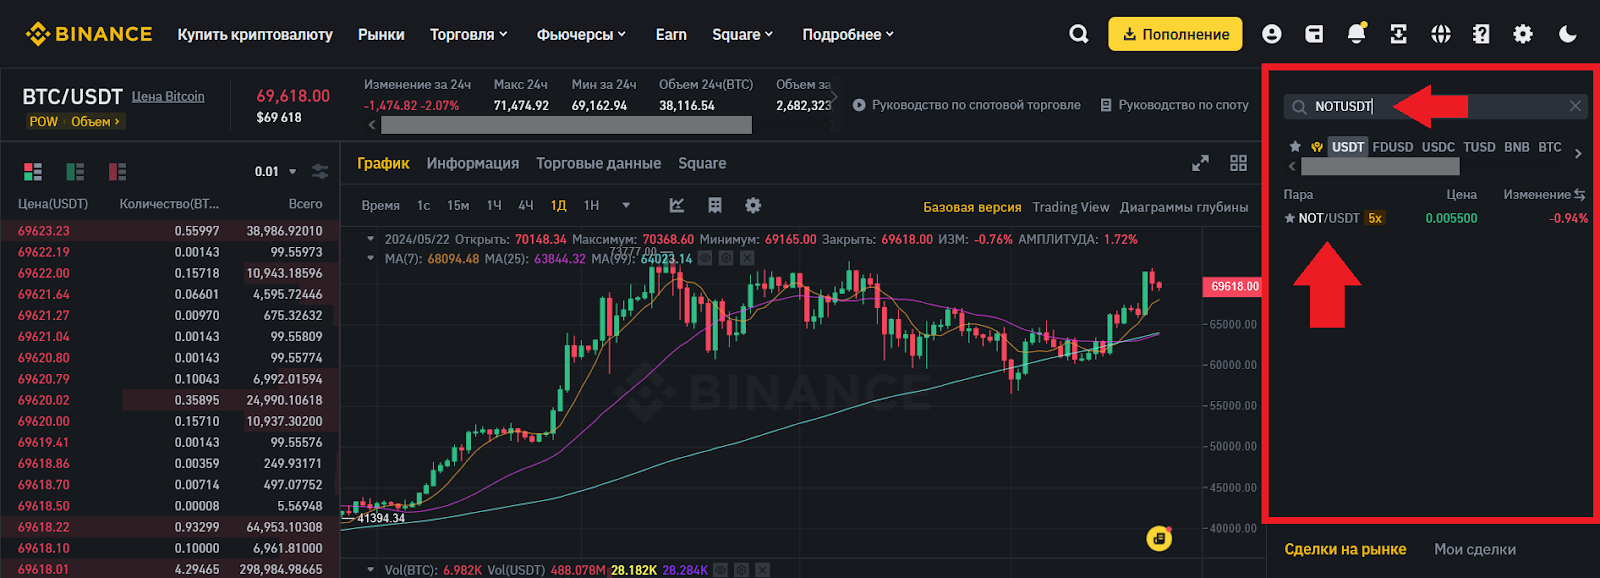Open the help question-mark icon
The height and width of the screenshot is (578, 1600).
pyautogui.click(x=1481, y=34)
